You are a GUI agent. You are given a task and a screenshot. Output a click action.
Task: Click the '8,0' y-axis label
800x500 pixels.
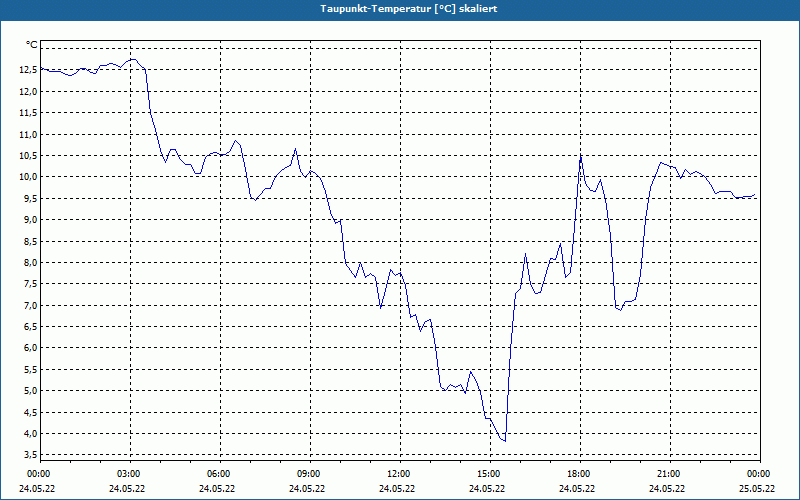(x=31, y=263)
